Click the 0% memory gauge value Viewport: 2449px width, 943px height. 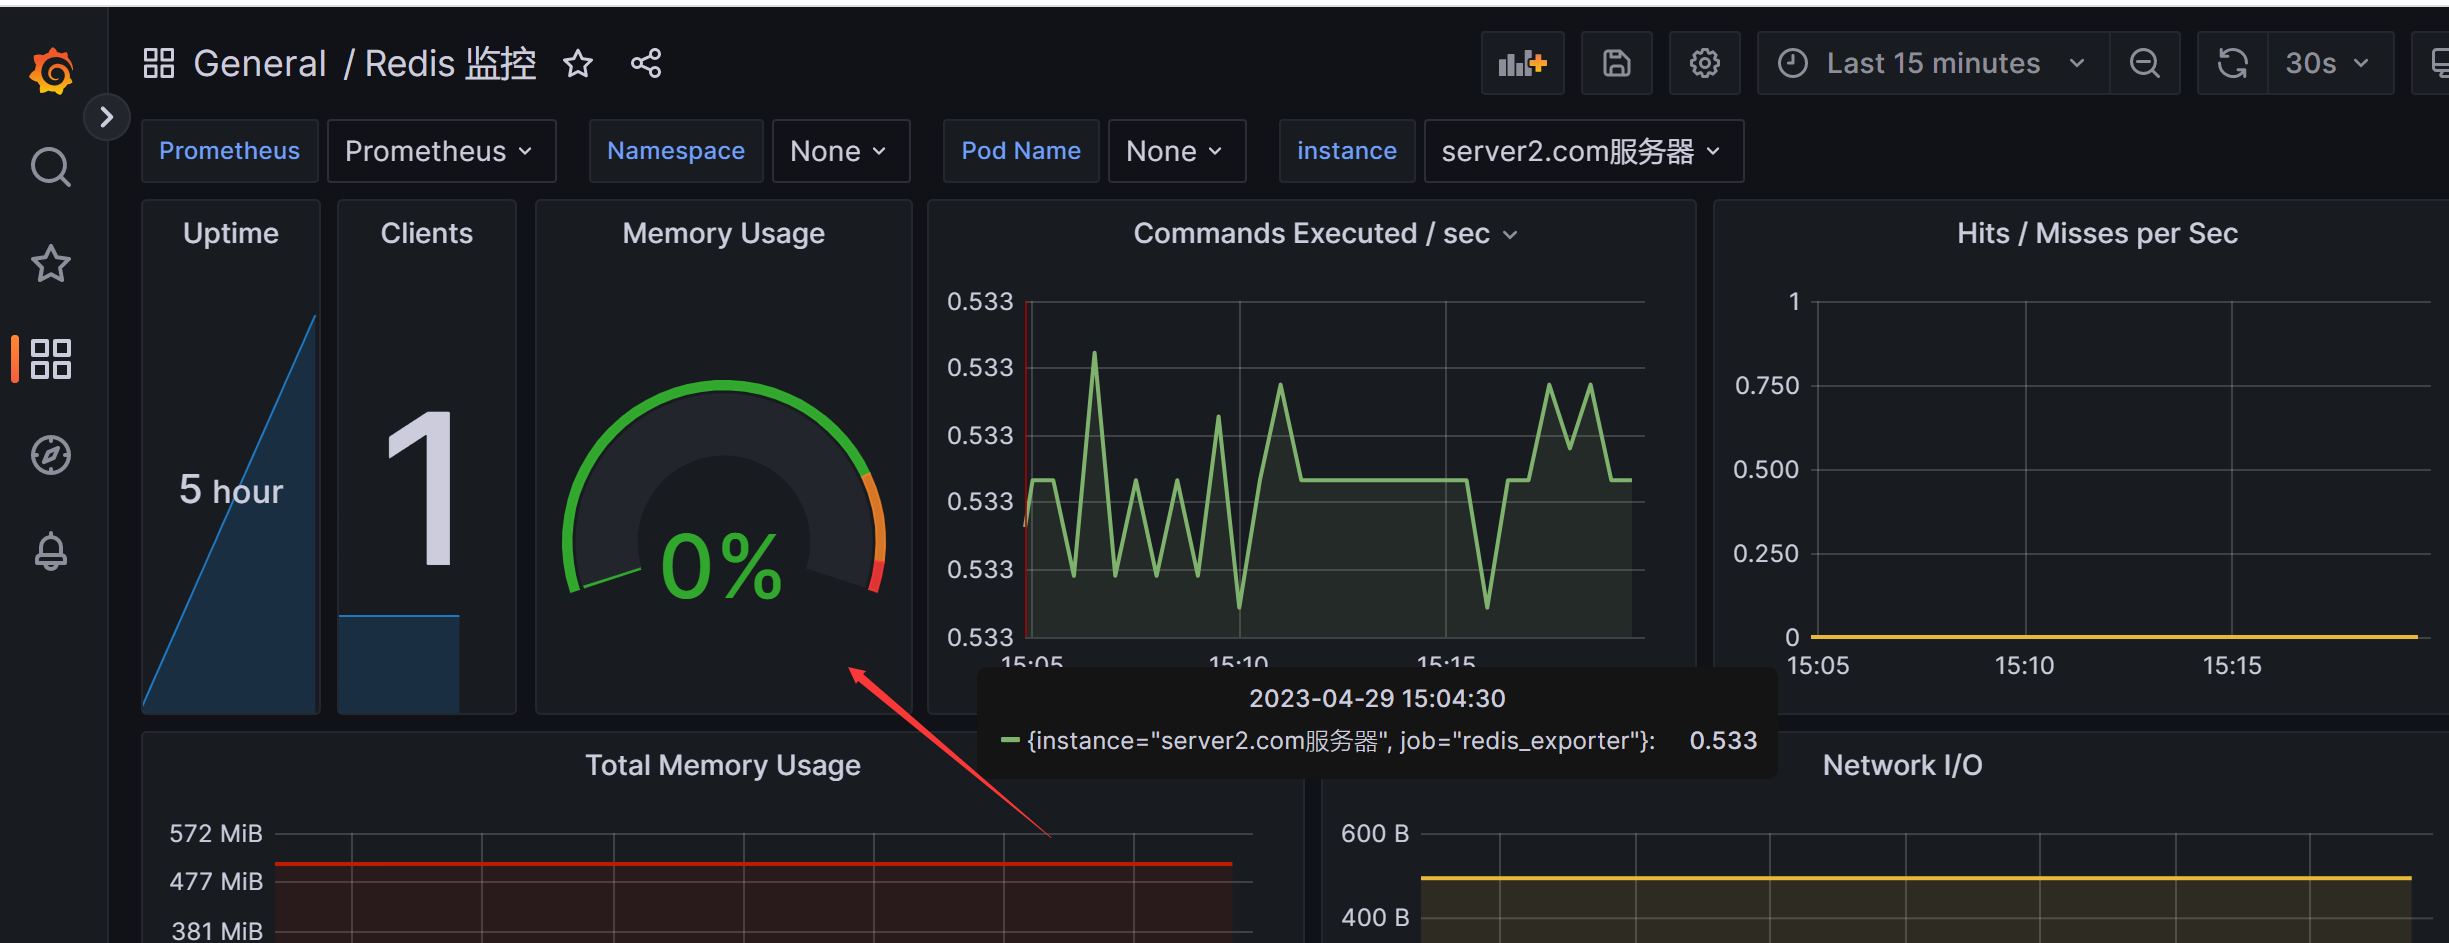click(722, 566)
